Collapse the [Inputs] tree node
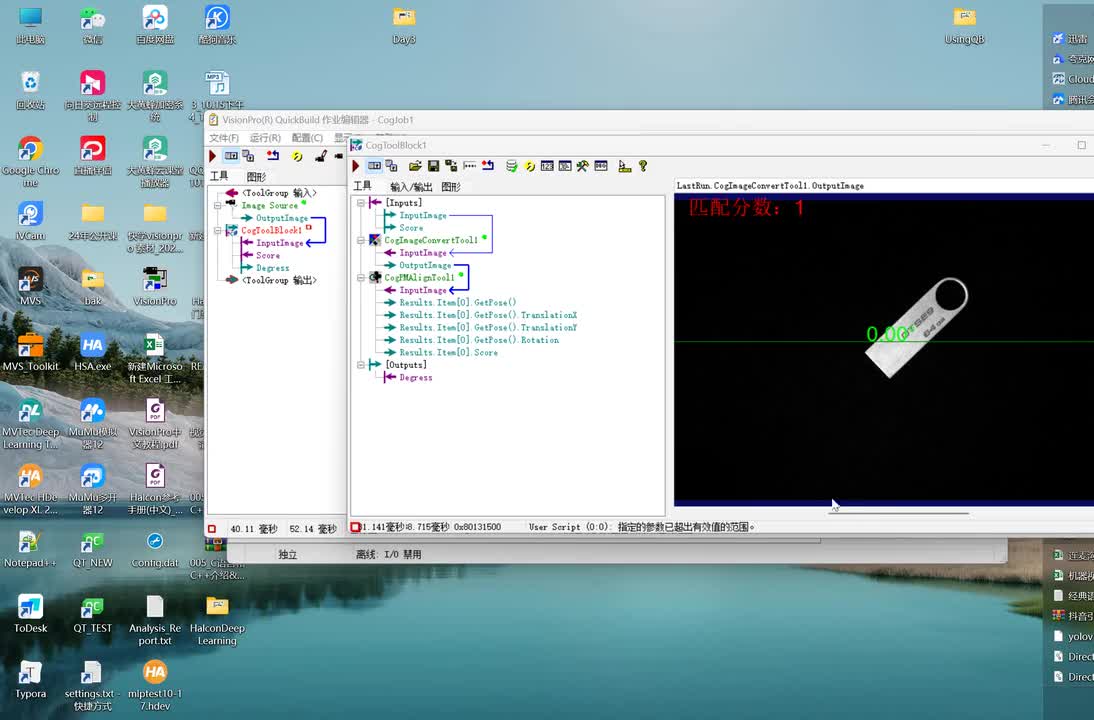This screenshot has height=720, width=1094. click(x=361, y=203)
